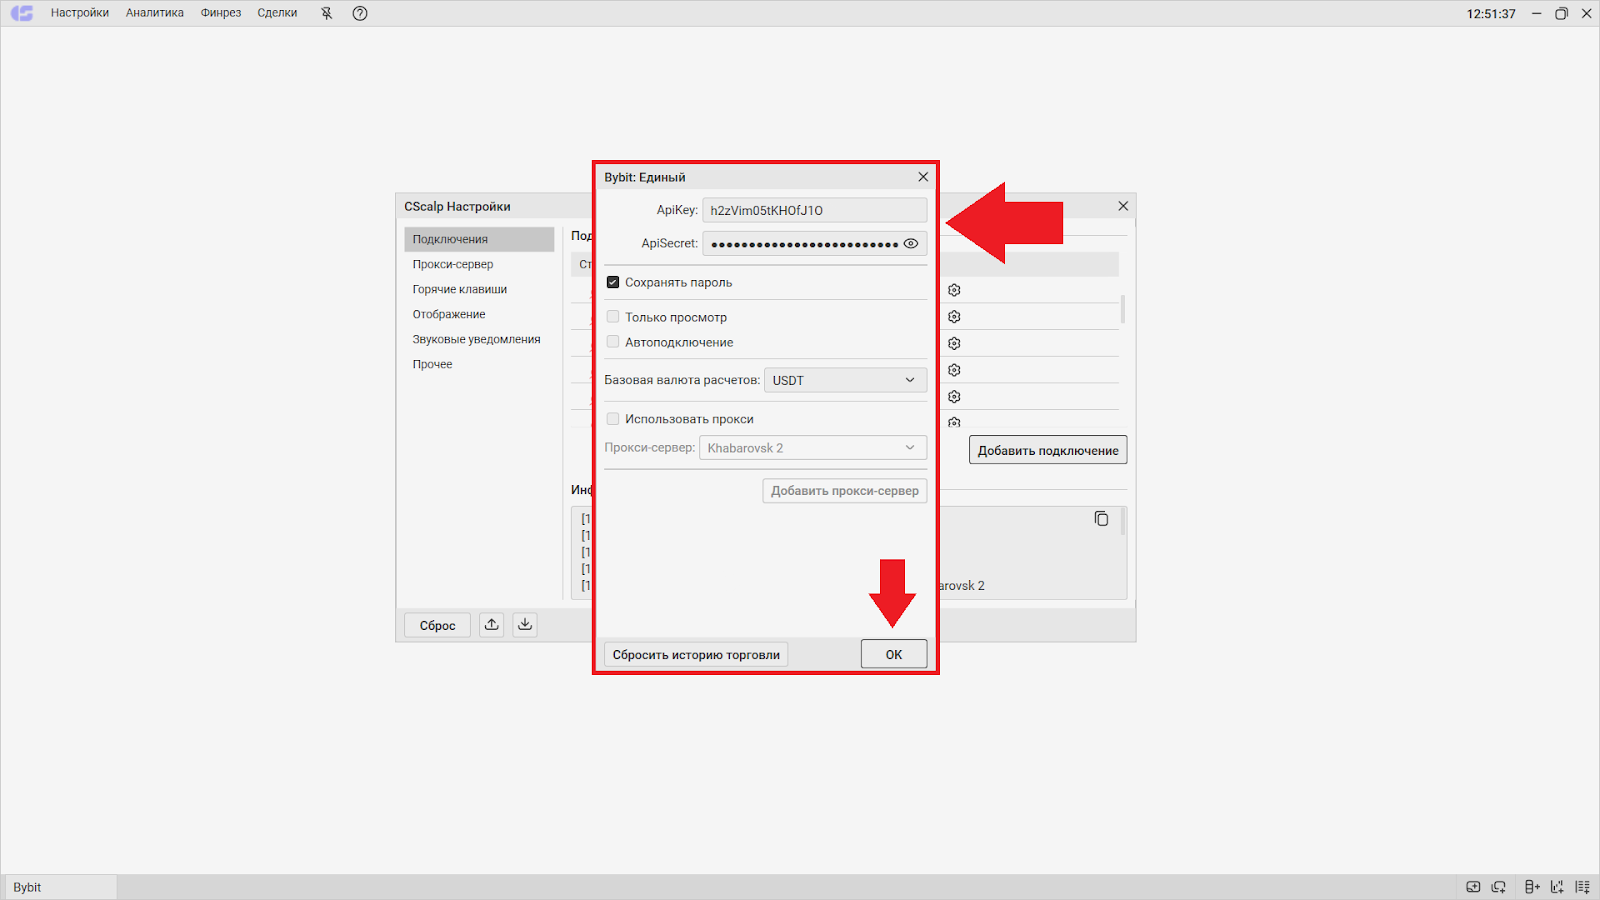Open help via question mark icon
The image size is (1600, 900).
pos(360,13)
